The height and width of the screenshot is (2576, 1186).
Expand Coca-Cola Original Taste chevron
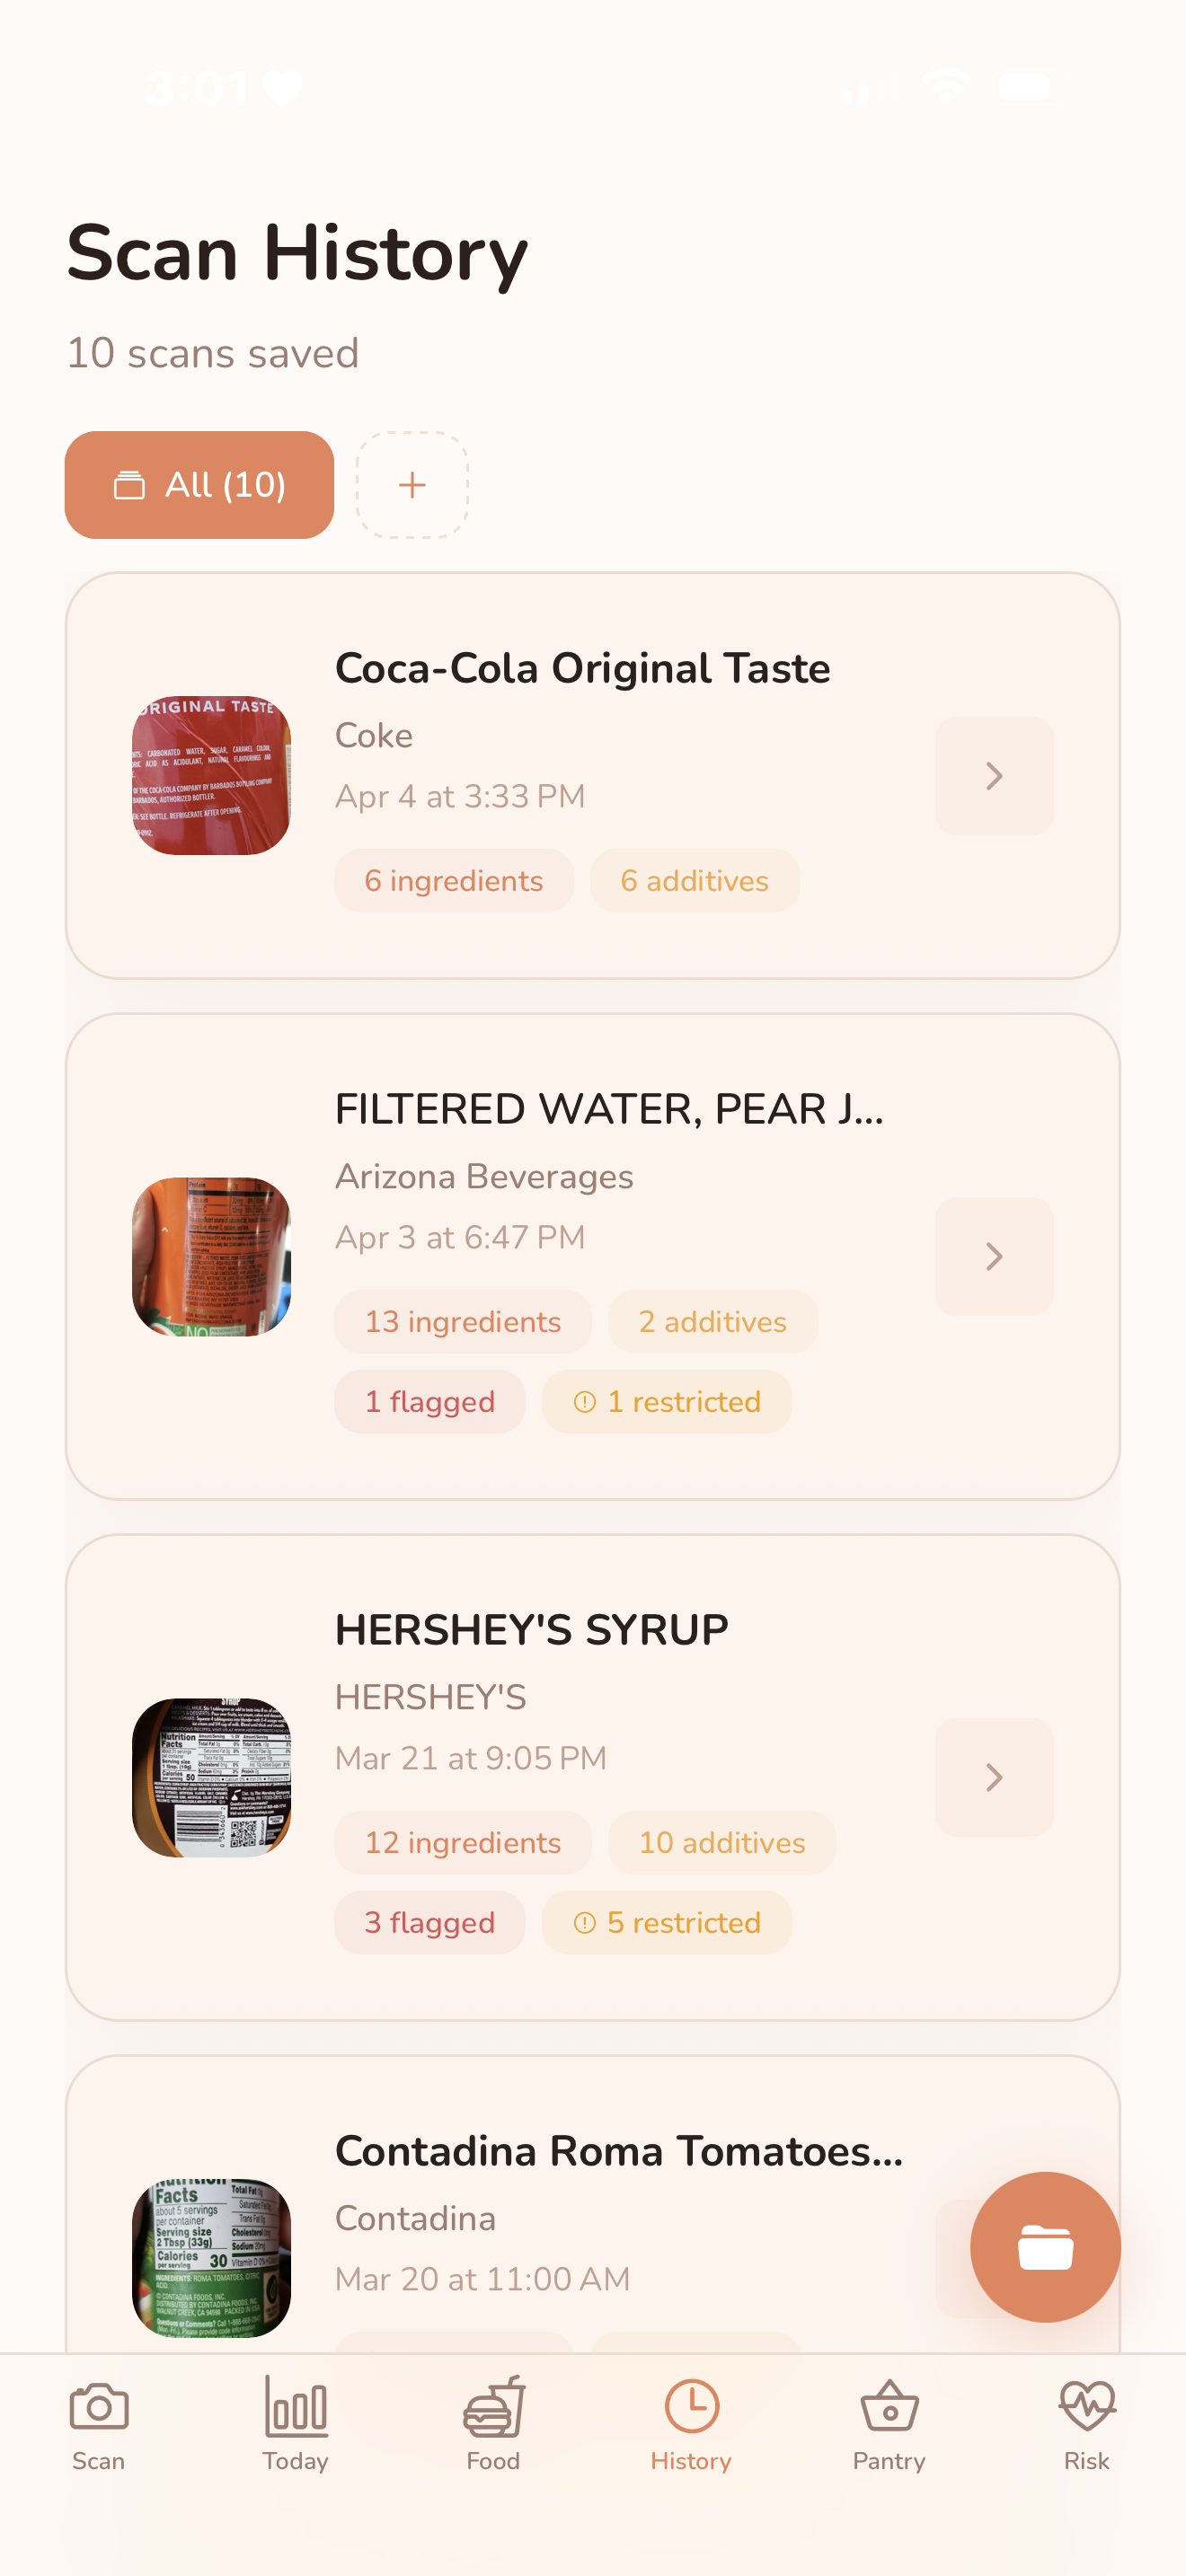coord(993,776)
